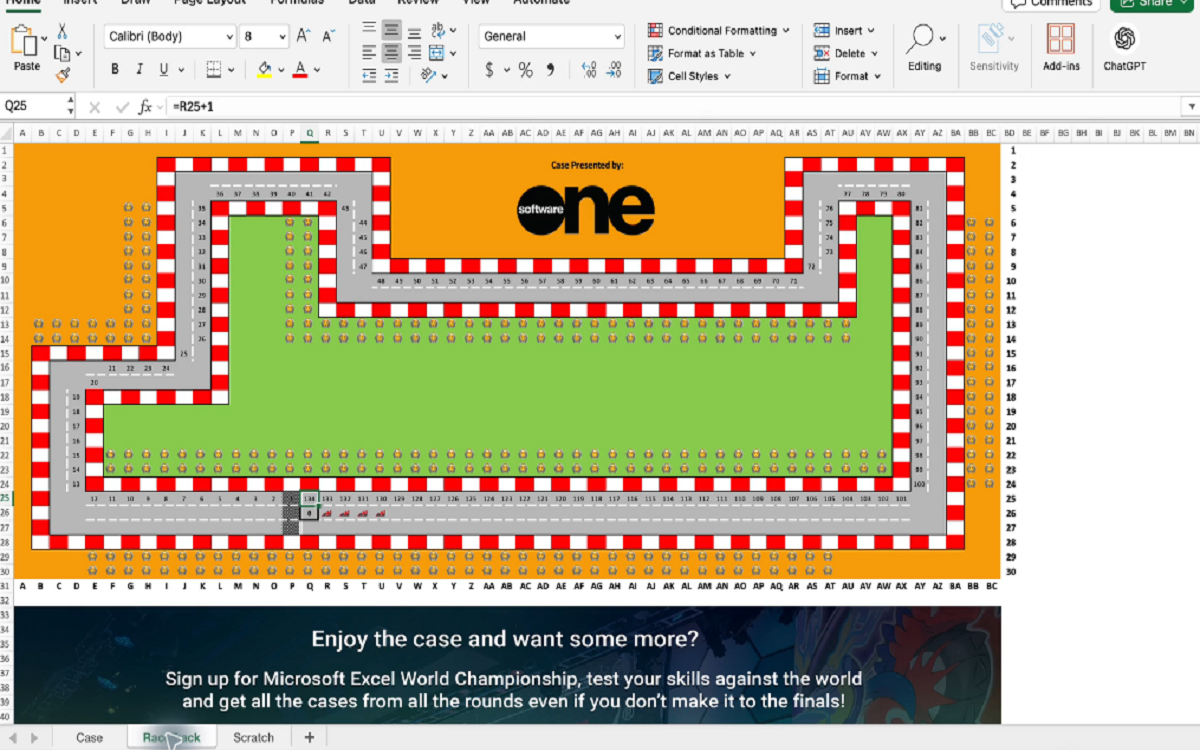Open the Format cells dropdown
The width and height of the screenshot is (1200, 750).
tap(847, 76)
